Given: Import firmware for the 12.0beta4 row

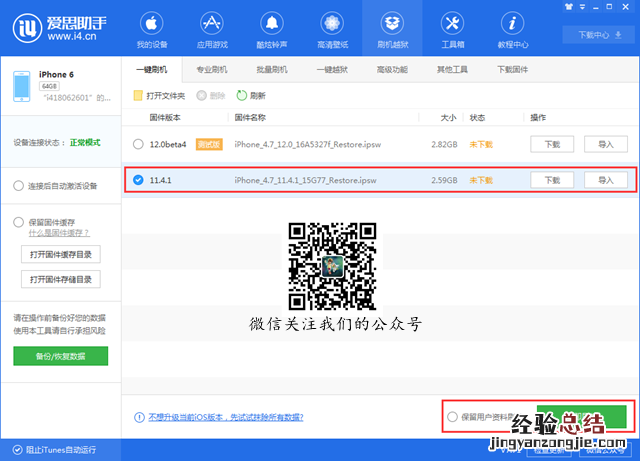Looking at the screenshot, I should (606, 144).
